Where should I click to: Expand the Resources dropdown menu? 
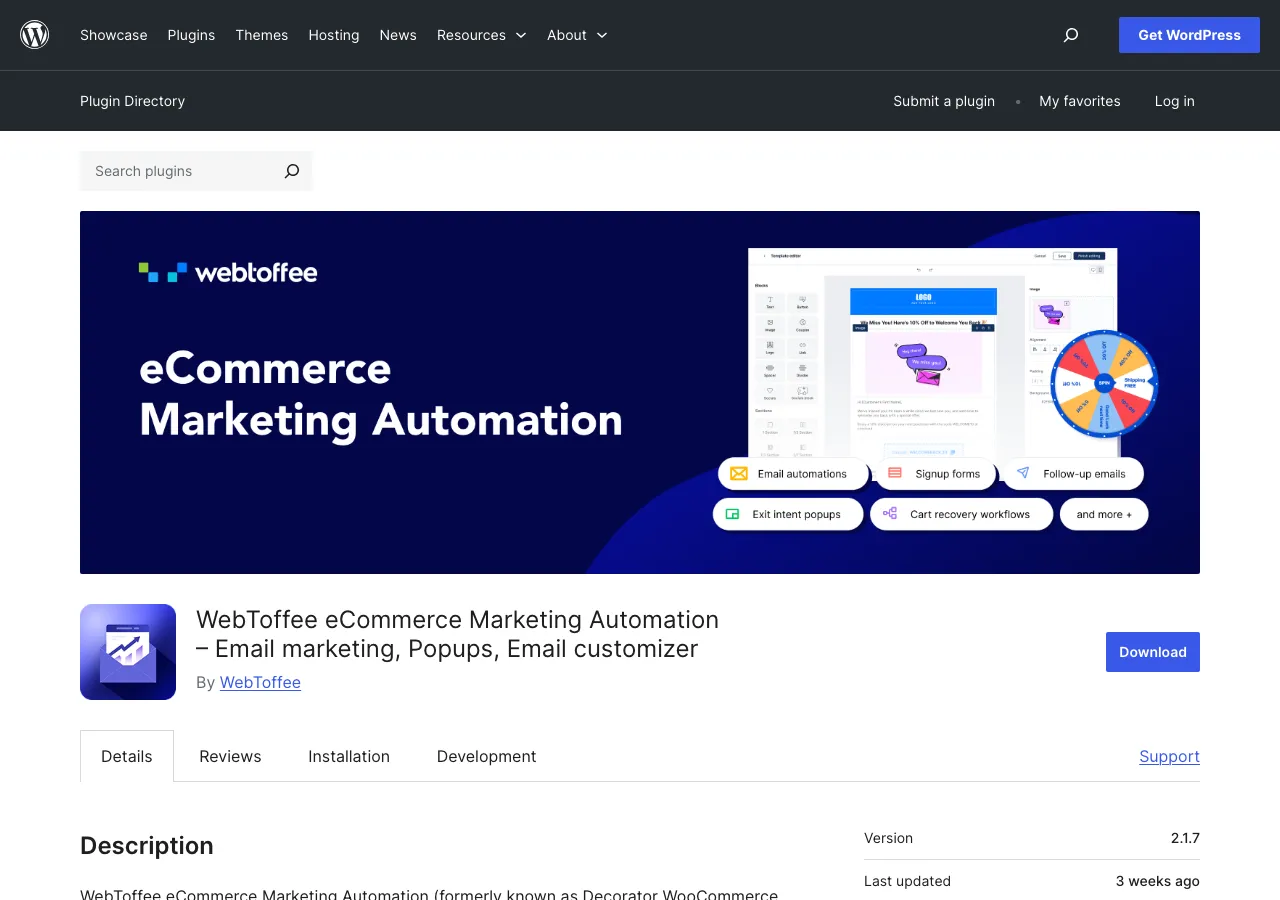point(481,35)
